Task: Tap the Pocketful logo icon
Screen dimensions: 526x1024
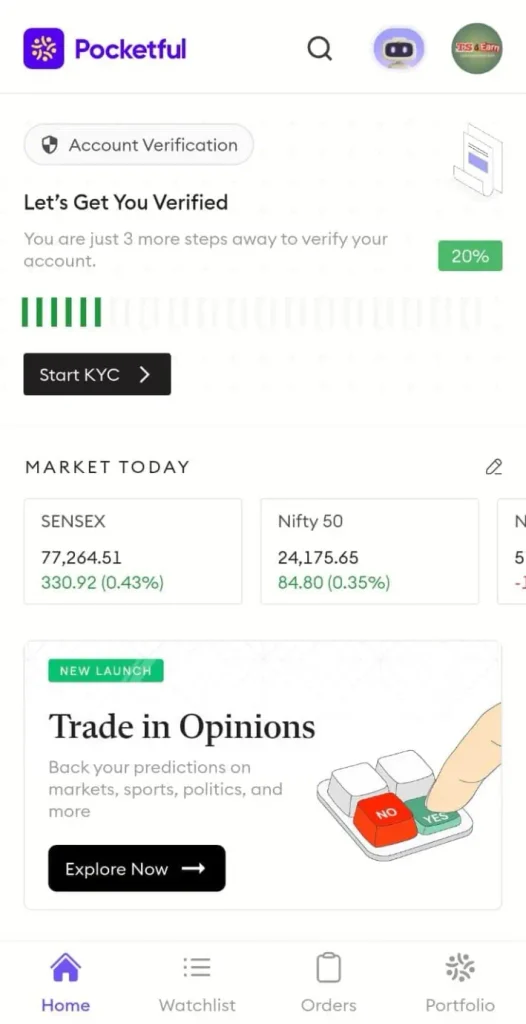Action: coord(44,48)
